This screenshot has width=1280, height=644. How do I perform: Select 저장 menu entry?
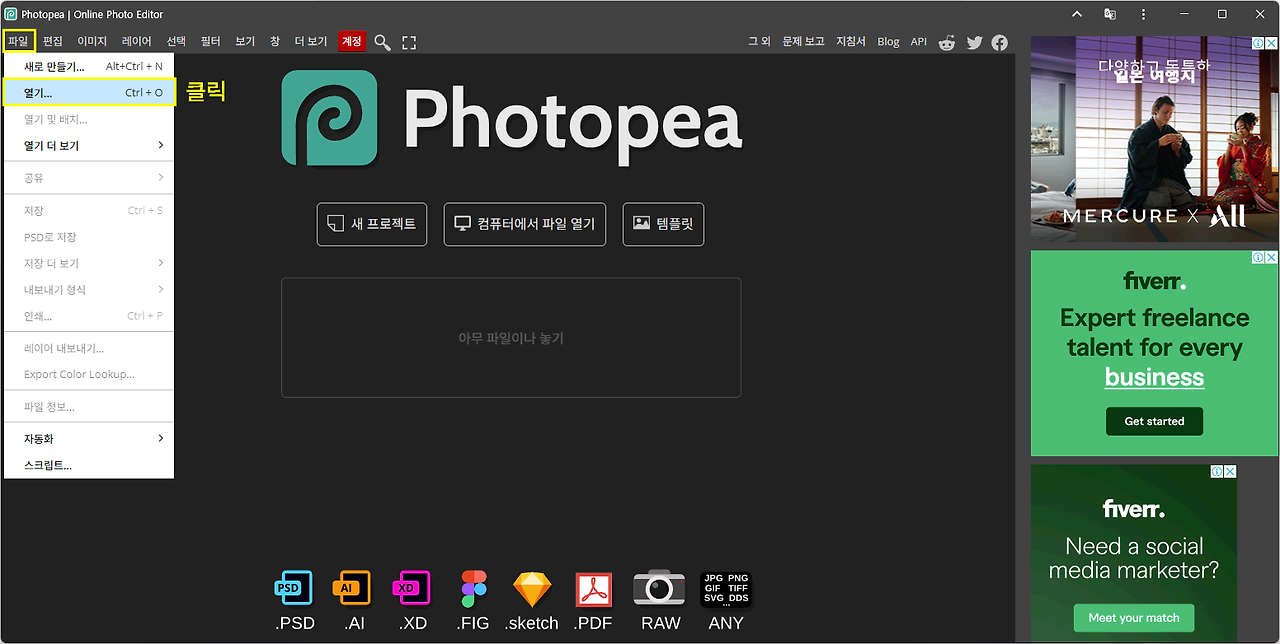[x=90, y=211]
